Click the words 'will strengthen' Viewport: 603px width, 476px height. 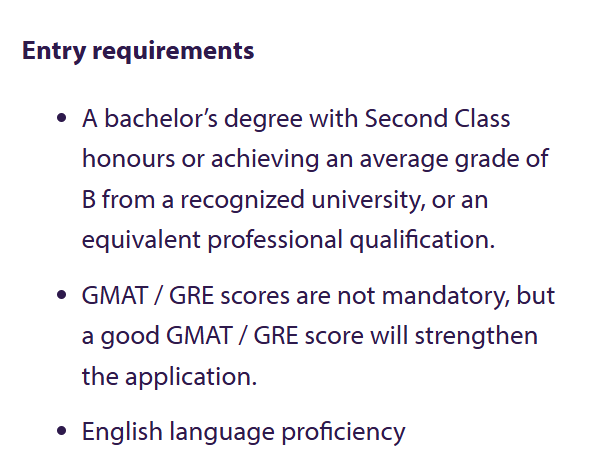[x=454, y=336]
